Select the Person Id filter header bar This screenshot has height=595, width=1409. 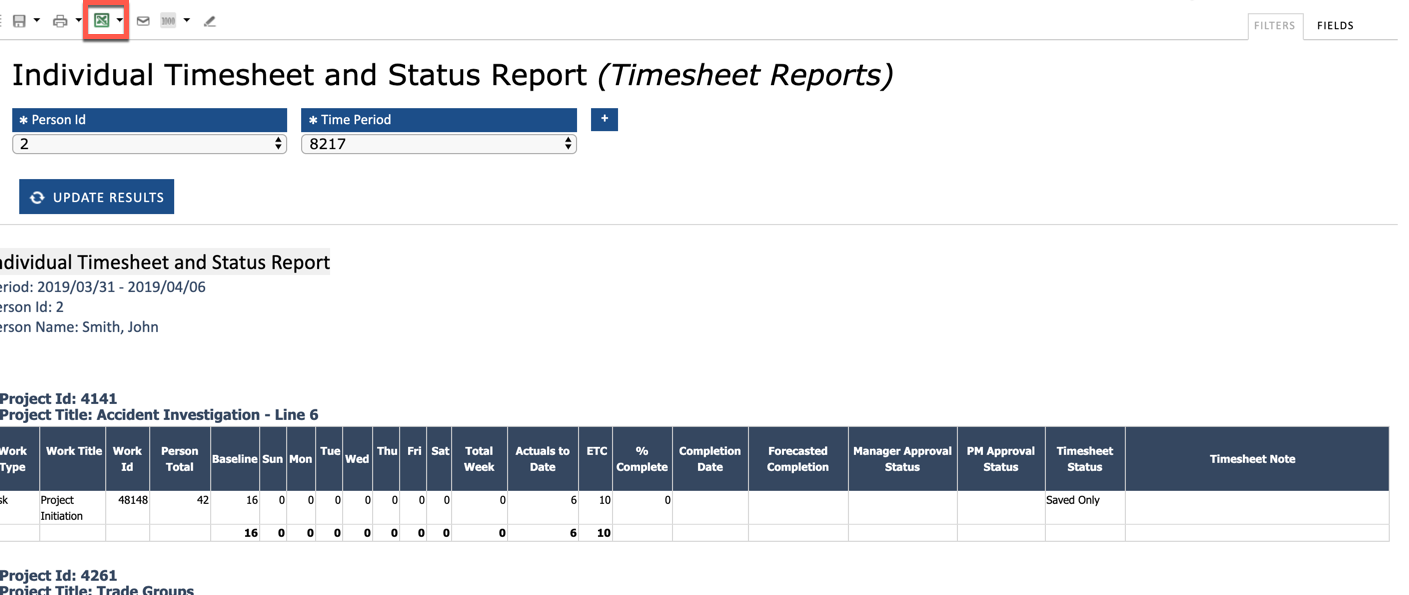(148, 119)
